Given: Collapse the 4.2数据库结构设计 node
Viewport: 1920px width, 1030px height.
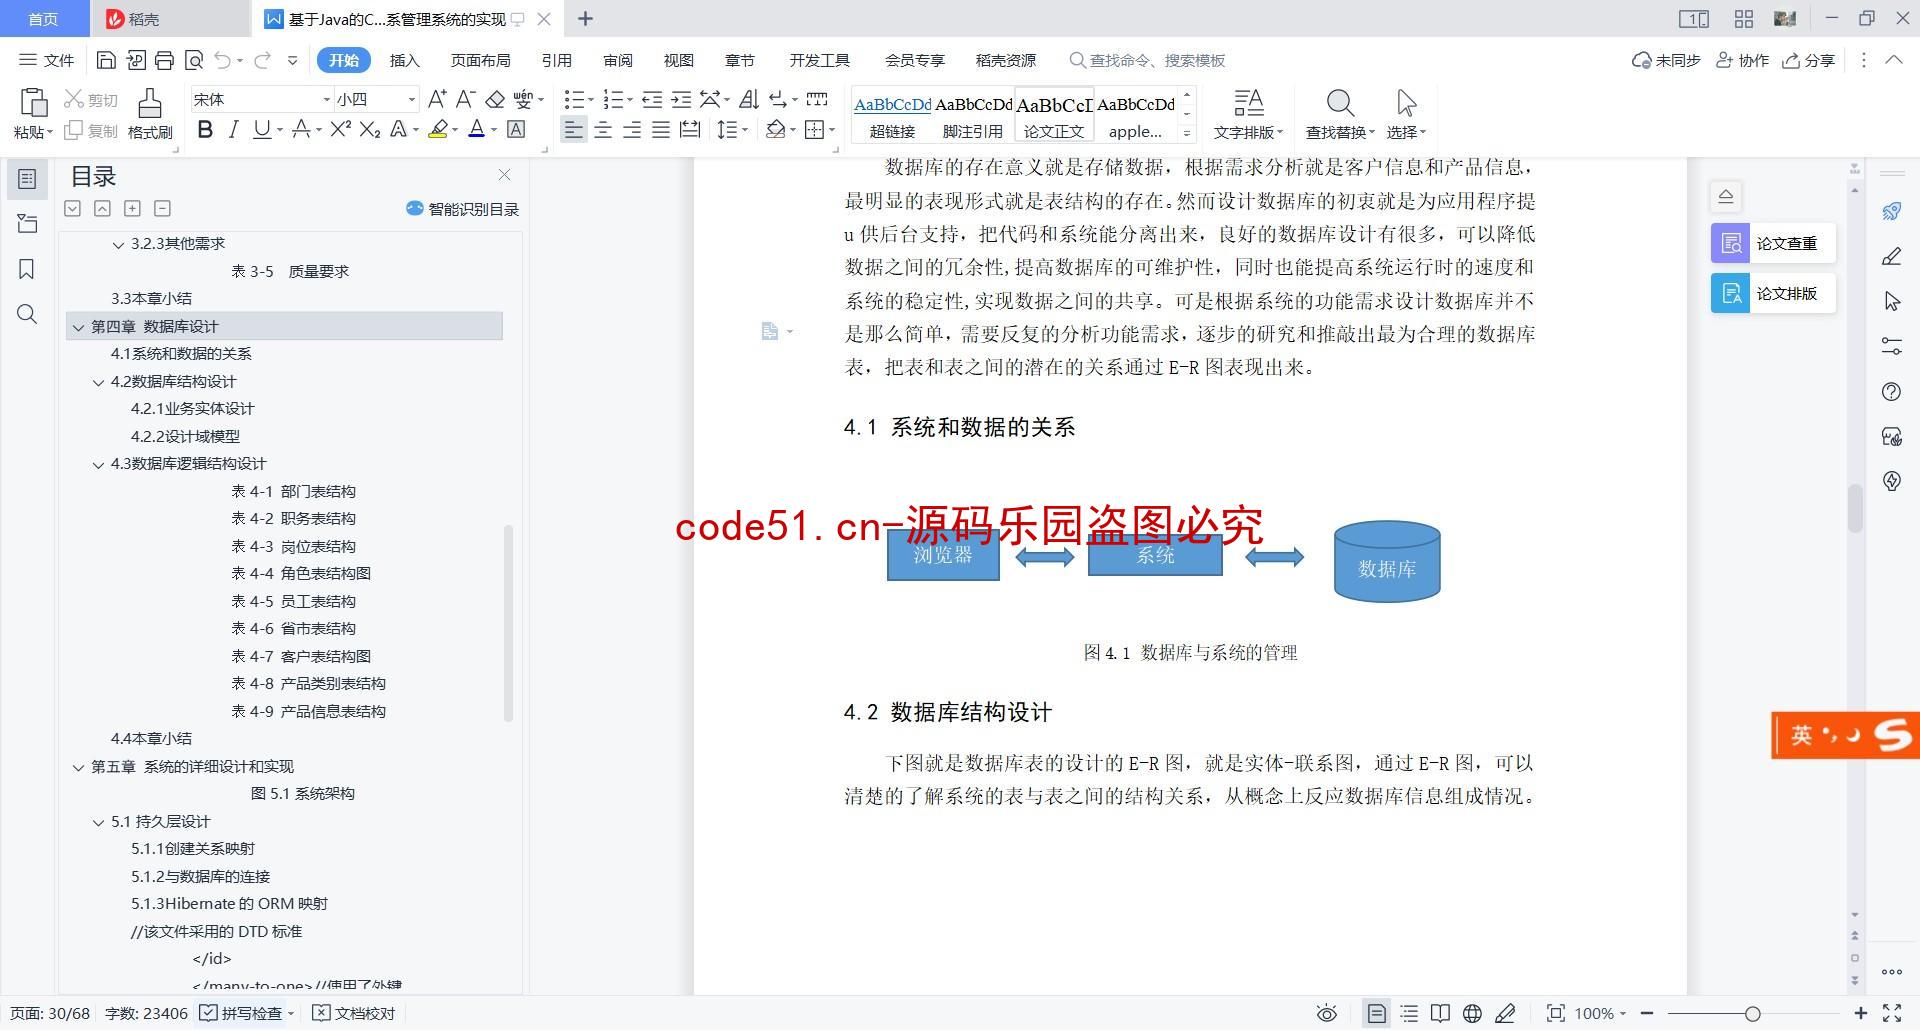Looking at the screenshot, I should pyautogui.click(x=98, y=382).
